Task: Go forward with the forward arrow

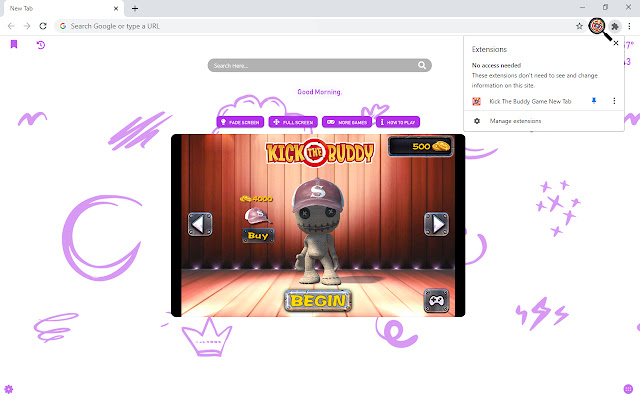Action: click(x=27, y=26)
